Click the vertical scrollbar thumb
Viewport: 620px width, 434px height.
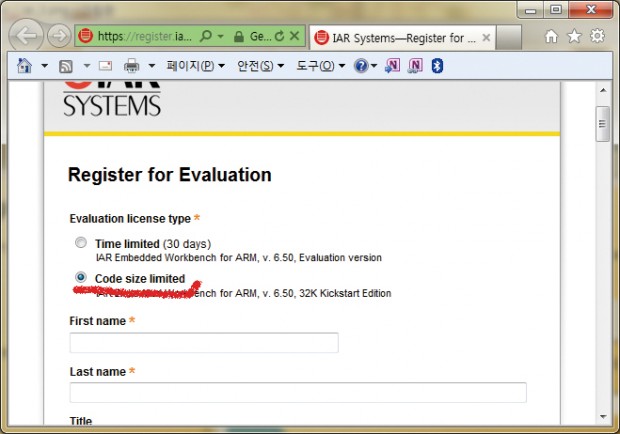click(x=603, y=124)
